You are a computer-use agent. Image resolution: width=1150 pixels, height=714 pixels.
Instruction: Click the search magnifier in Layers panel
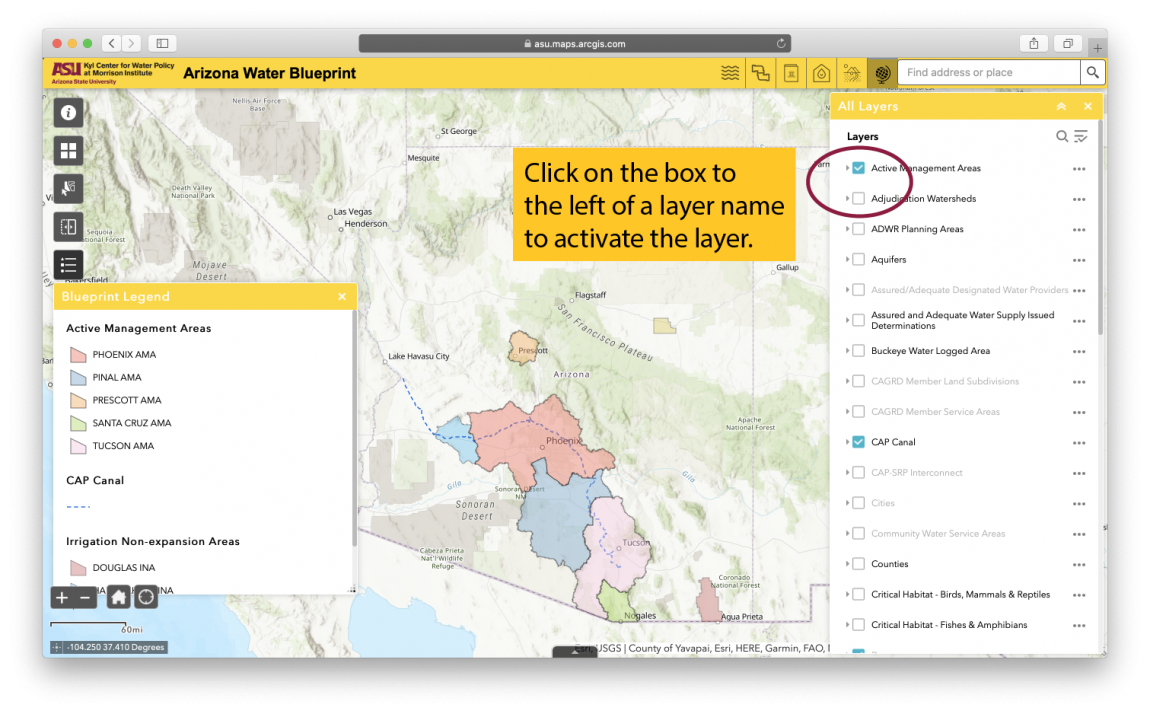(1062, 136)
